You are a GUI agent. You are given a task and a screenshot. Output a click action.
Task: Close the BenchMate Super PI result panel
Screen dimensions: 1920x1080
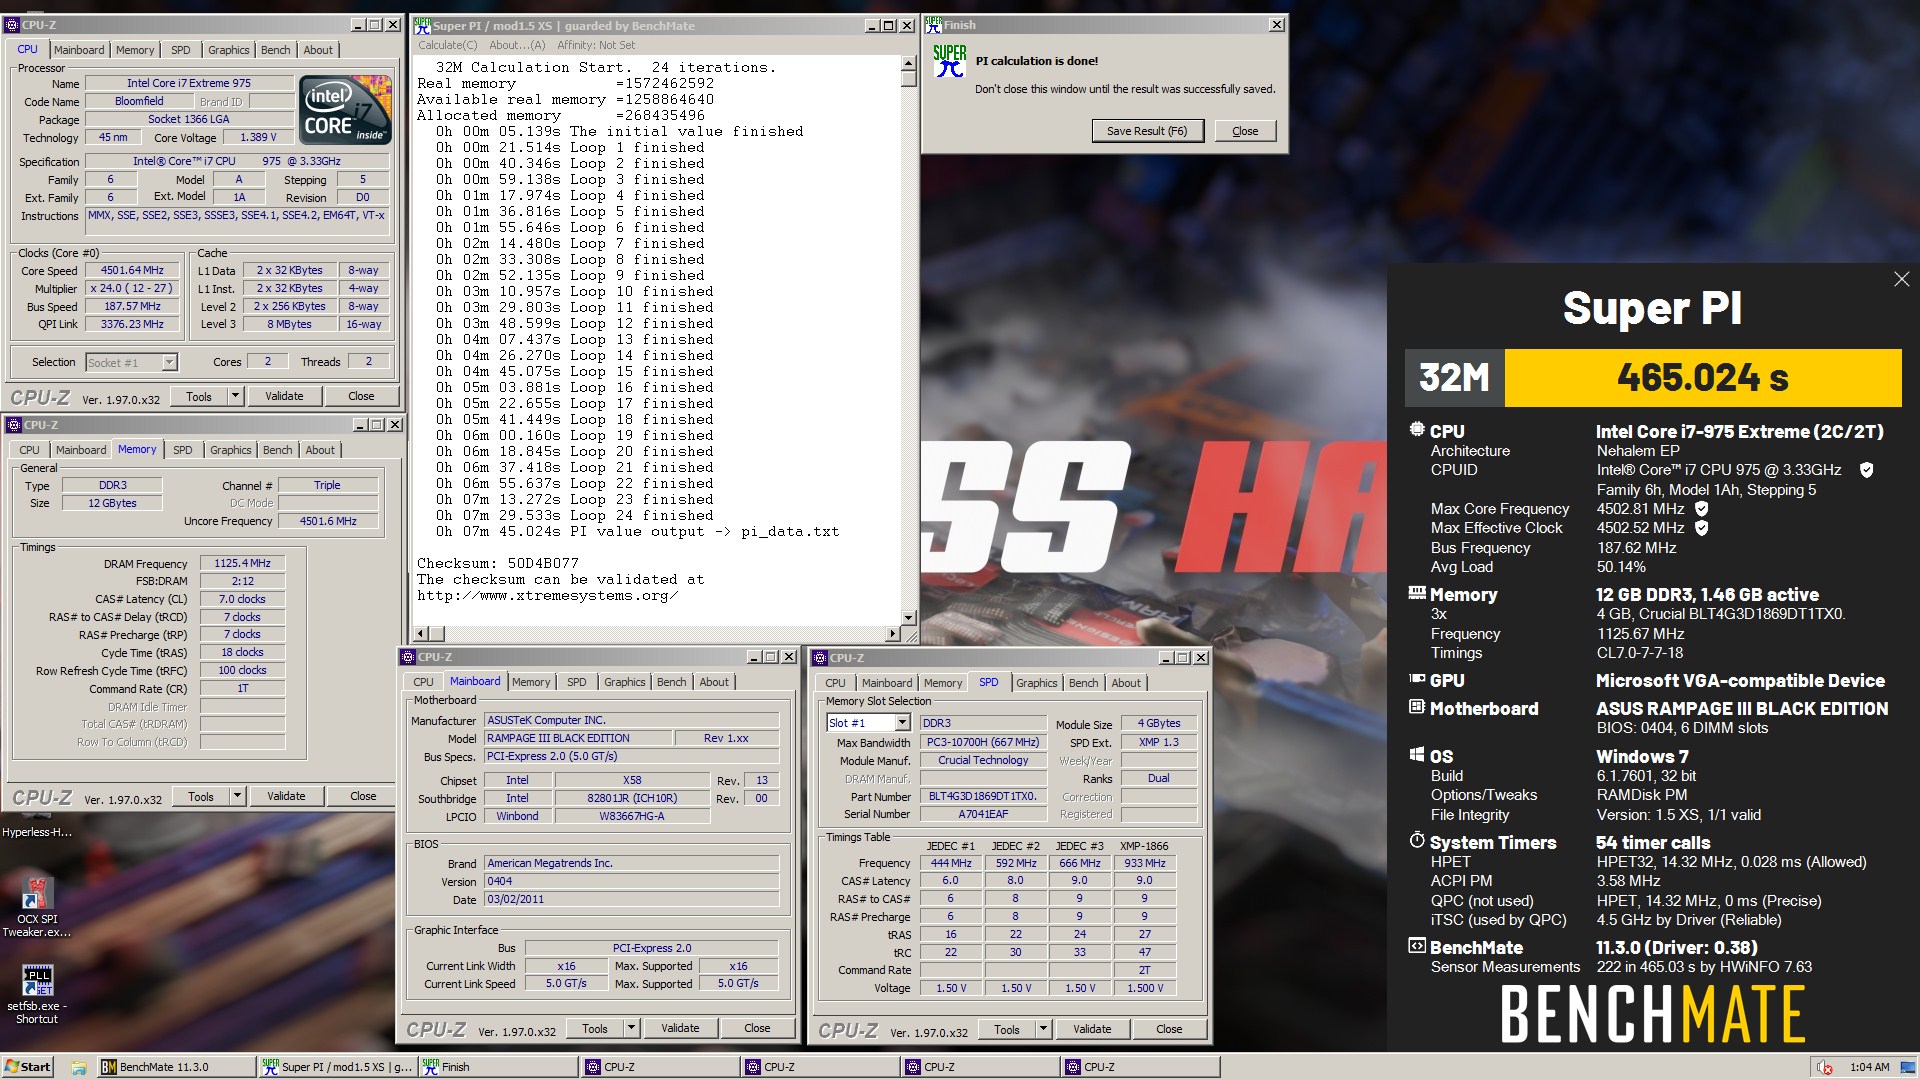[1901, 280]
